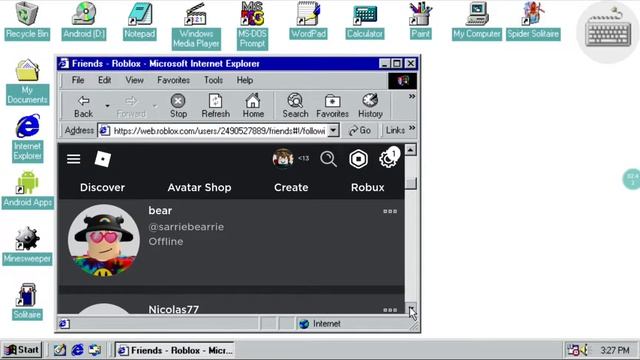Open the Roblox search magnifier

pyautogui.click(x=328, y=159)
